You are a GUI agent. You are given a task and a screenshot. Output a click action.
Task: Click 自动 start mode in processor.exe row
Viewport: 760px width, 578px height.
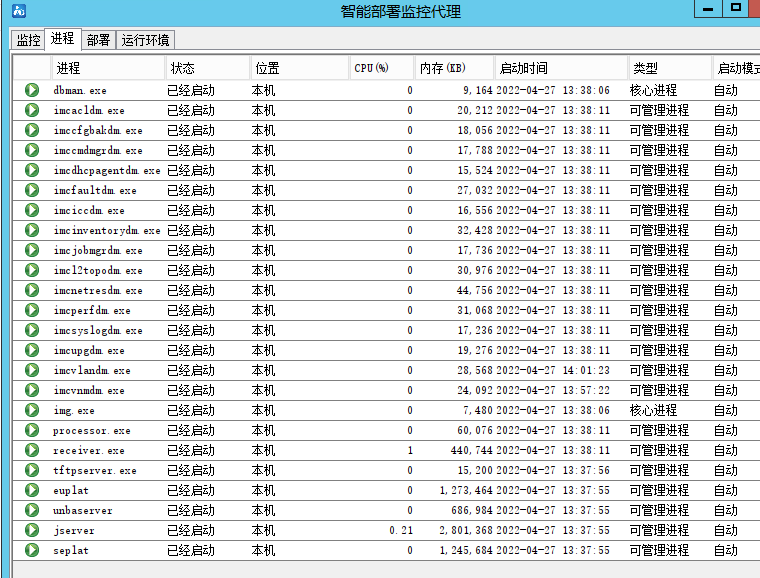coord(726,430)
